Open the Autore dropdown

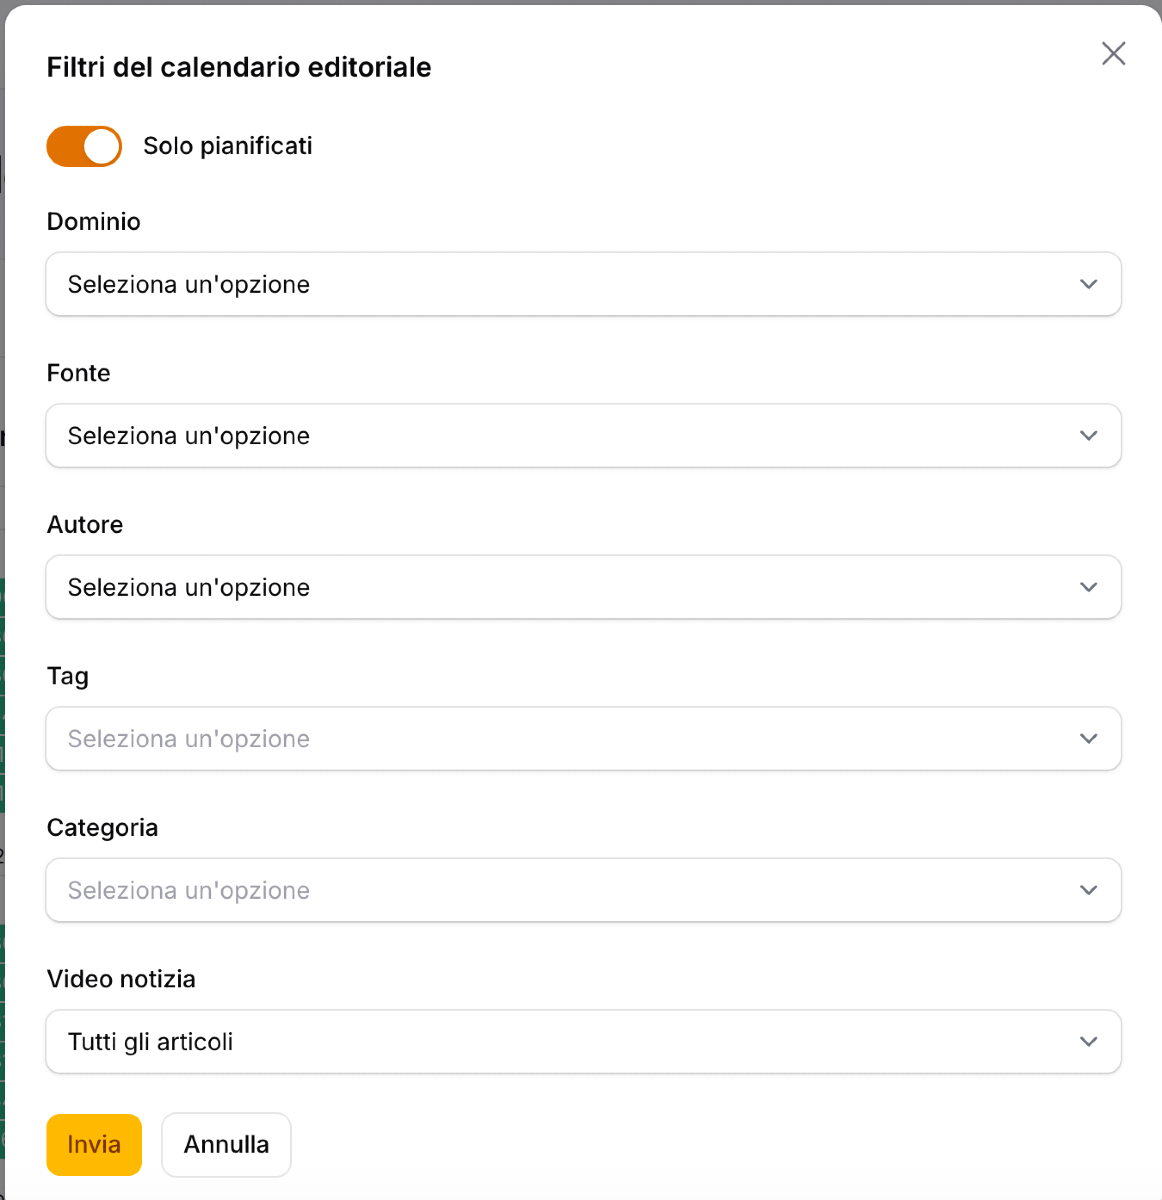pos(583,587)
